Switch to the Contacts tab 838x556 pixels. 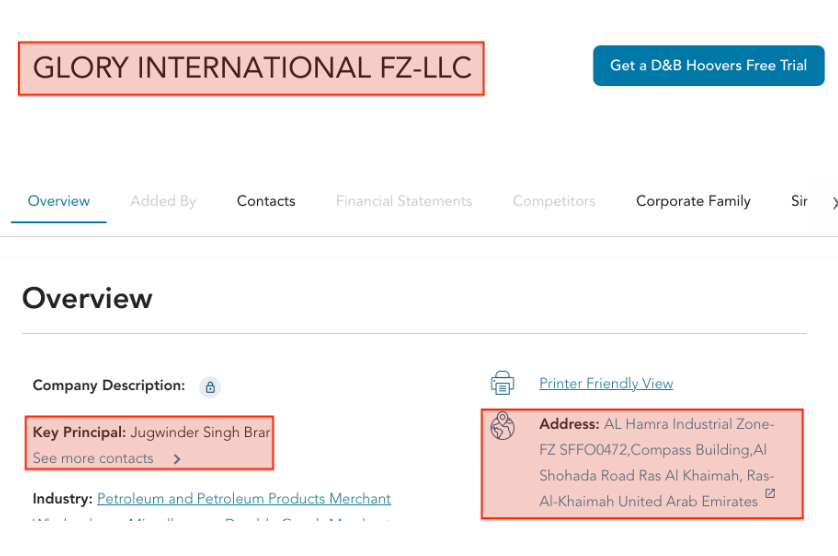[x=266, y=201]
